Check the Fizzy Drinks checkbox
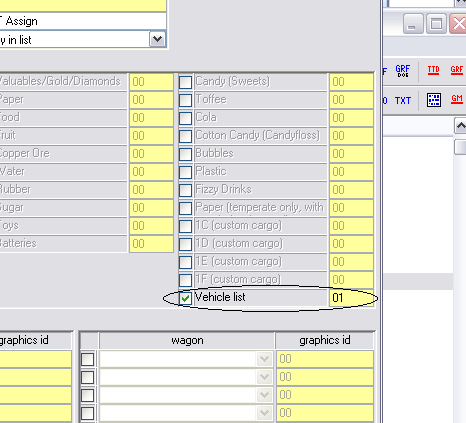 [185, 190]
